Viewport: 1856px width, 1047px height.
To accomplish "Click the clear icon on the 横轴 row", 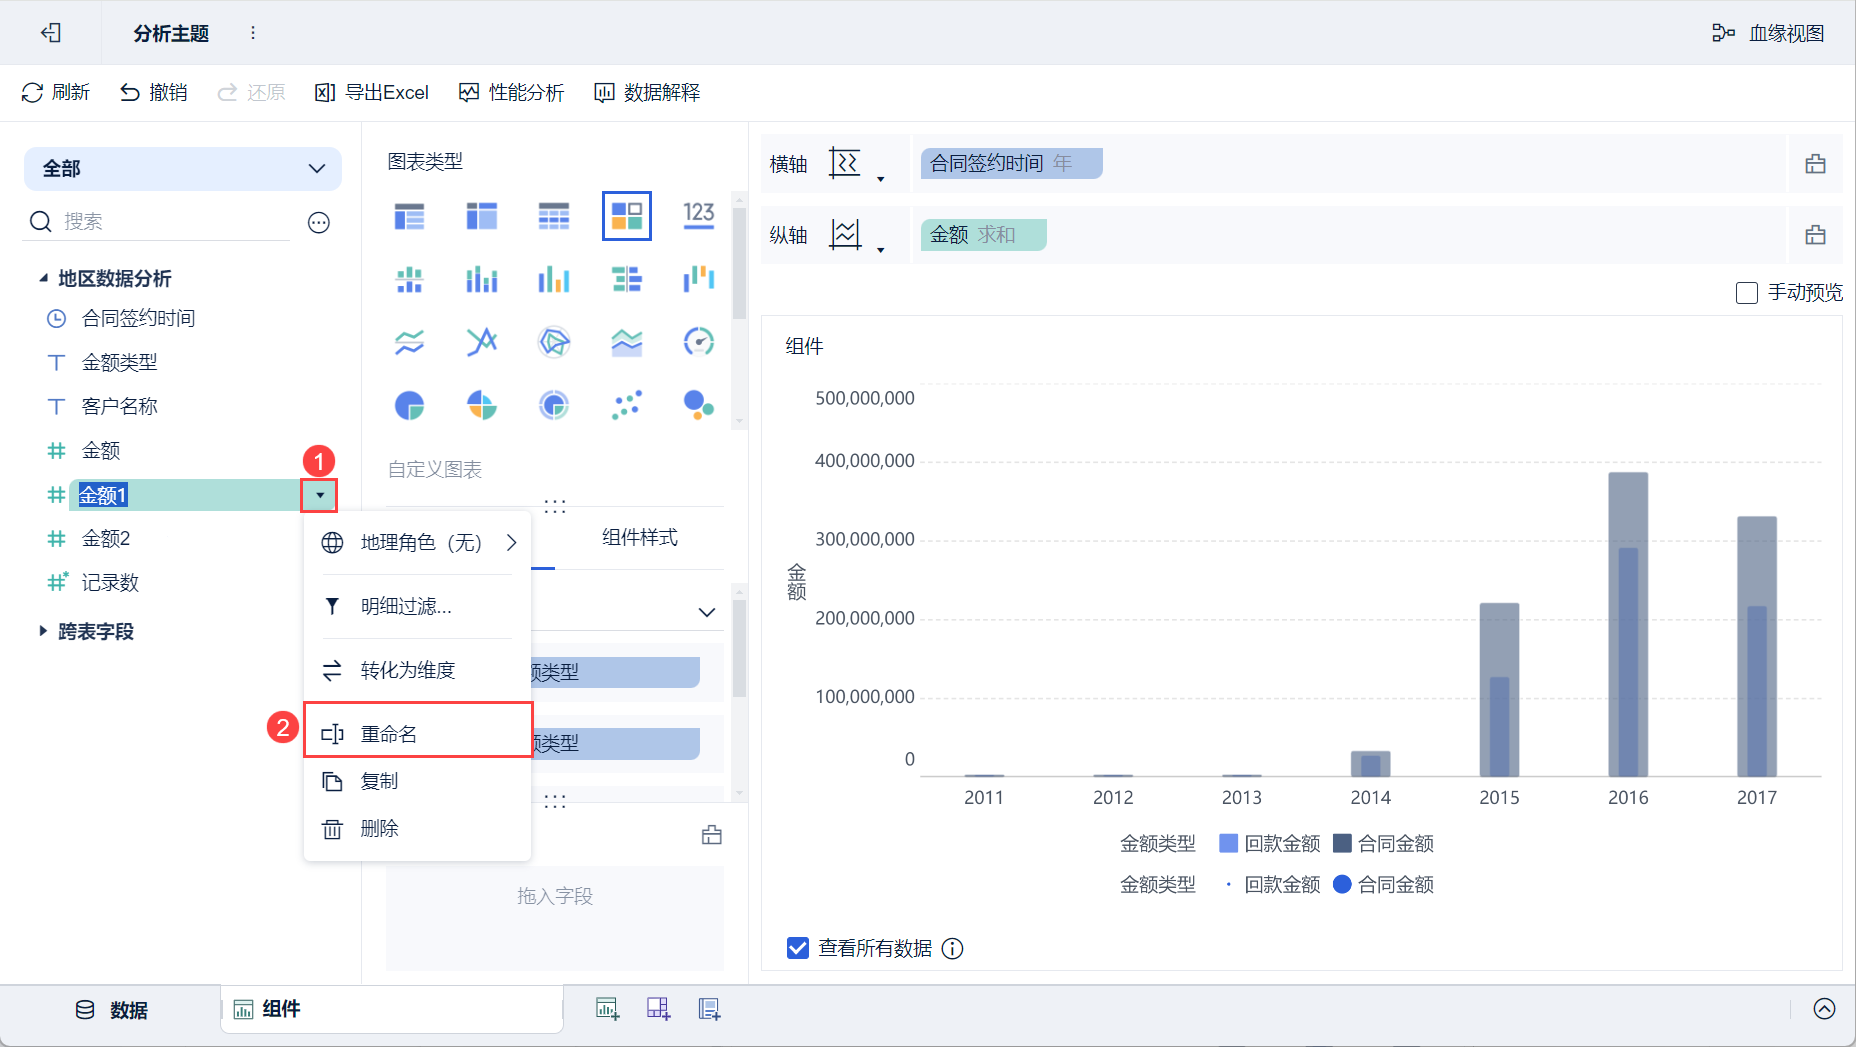I will (1816, 164).
